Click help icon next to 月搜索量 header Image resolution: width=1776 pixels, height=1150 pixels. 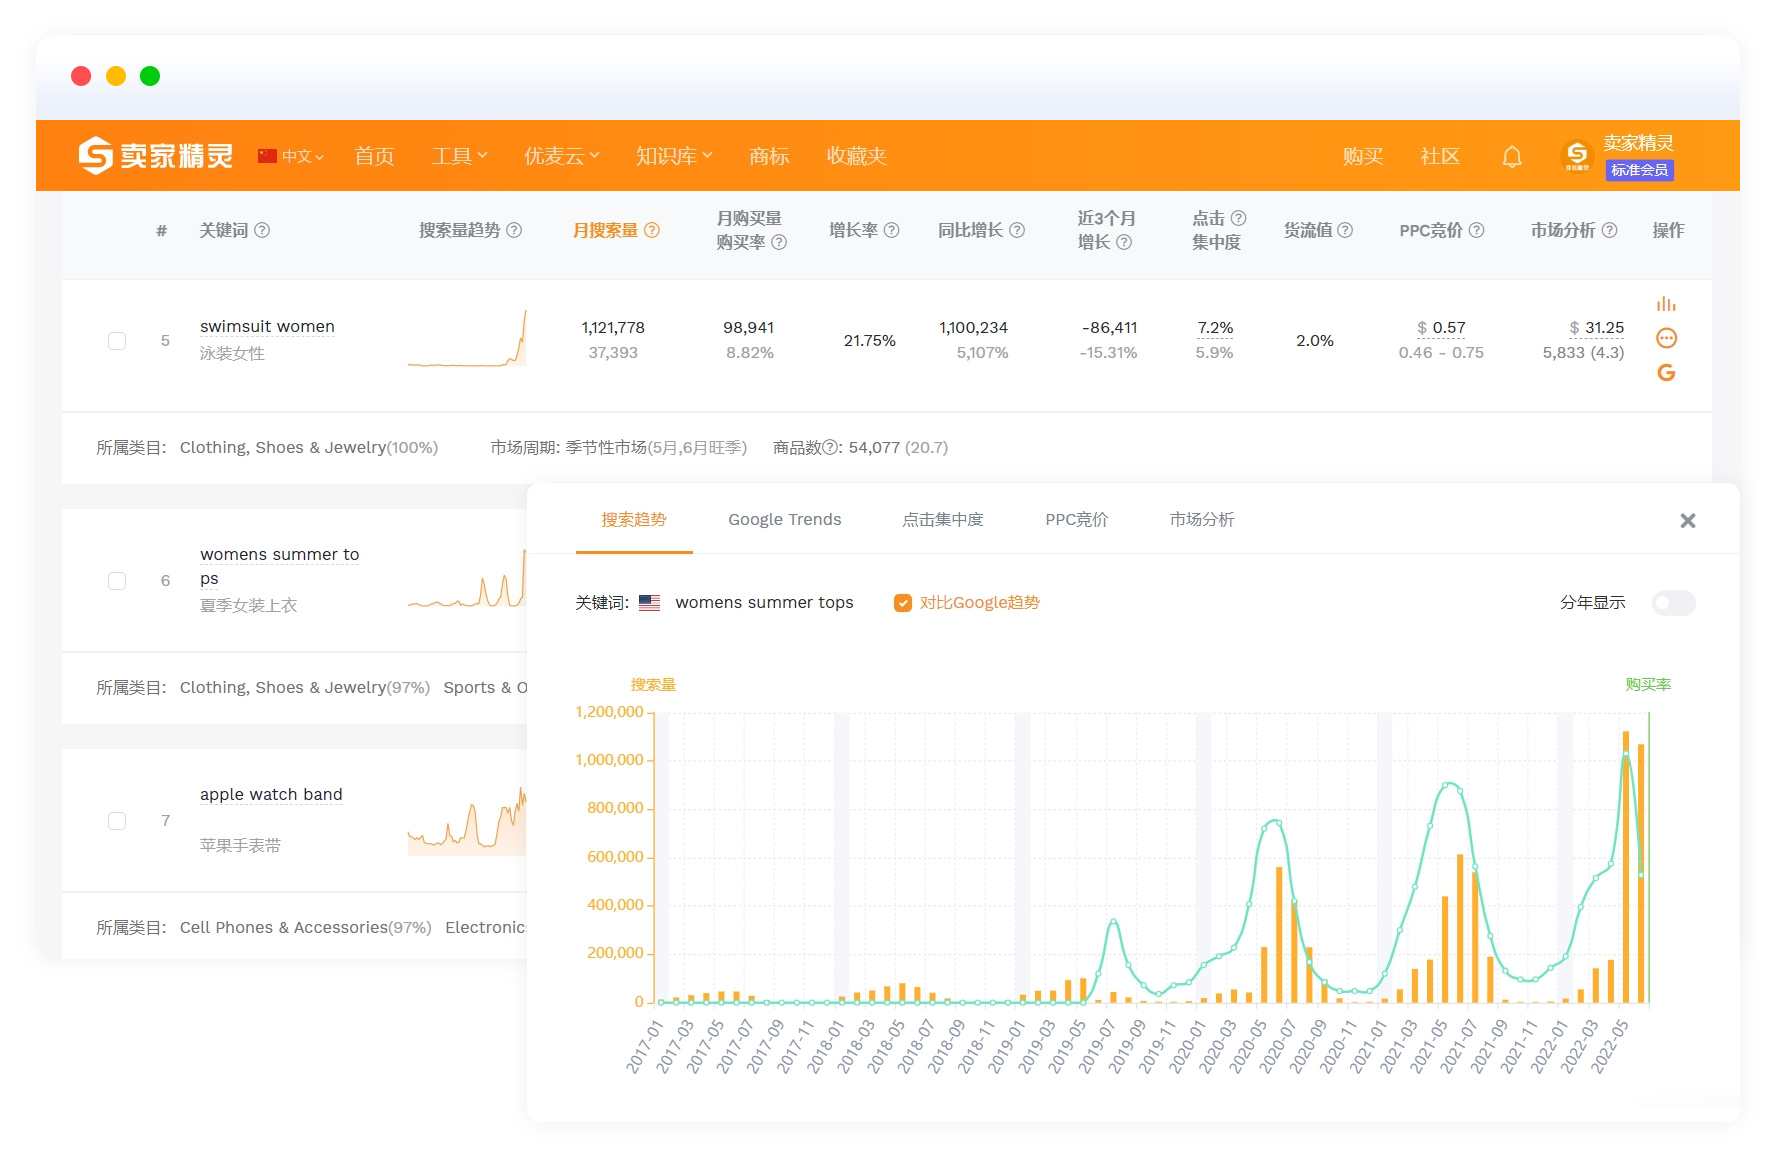click(x=652, y=230)
